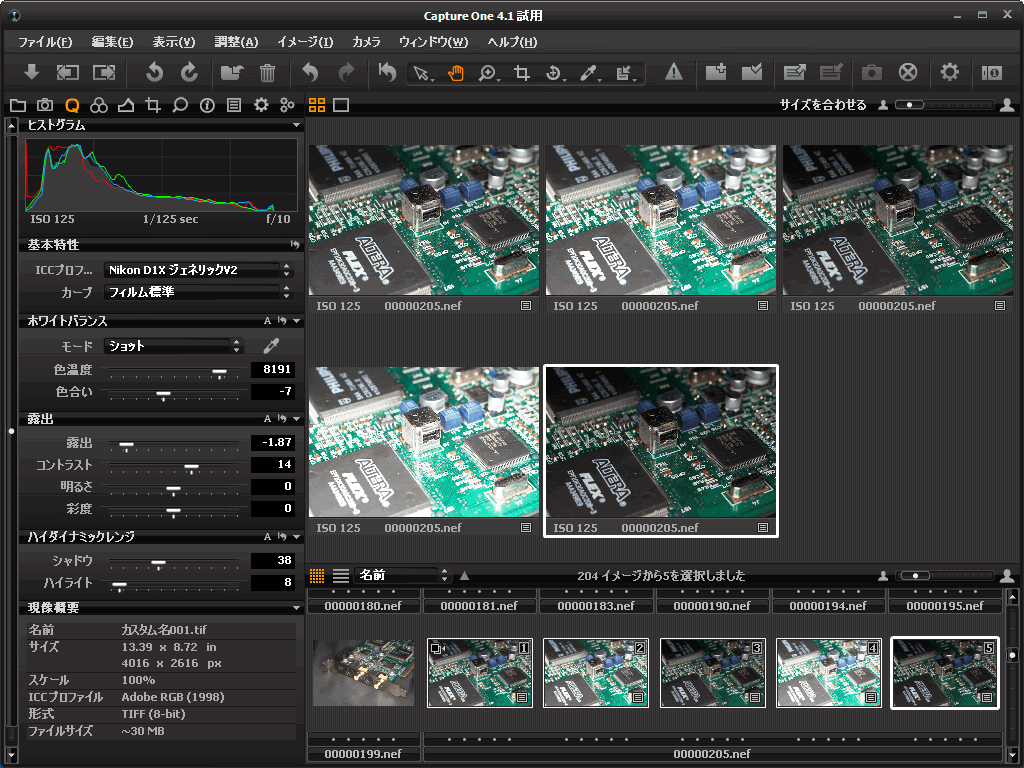Switch browser to list view

tap(341, 575)
